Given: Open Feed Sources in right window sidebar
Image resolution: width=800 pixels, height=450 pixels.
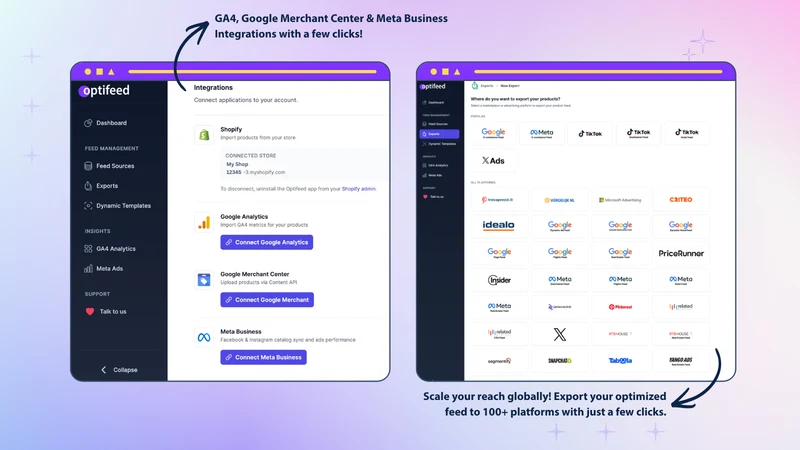Looking at the screenshot, I should click(x=435, y=124).
